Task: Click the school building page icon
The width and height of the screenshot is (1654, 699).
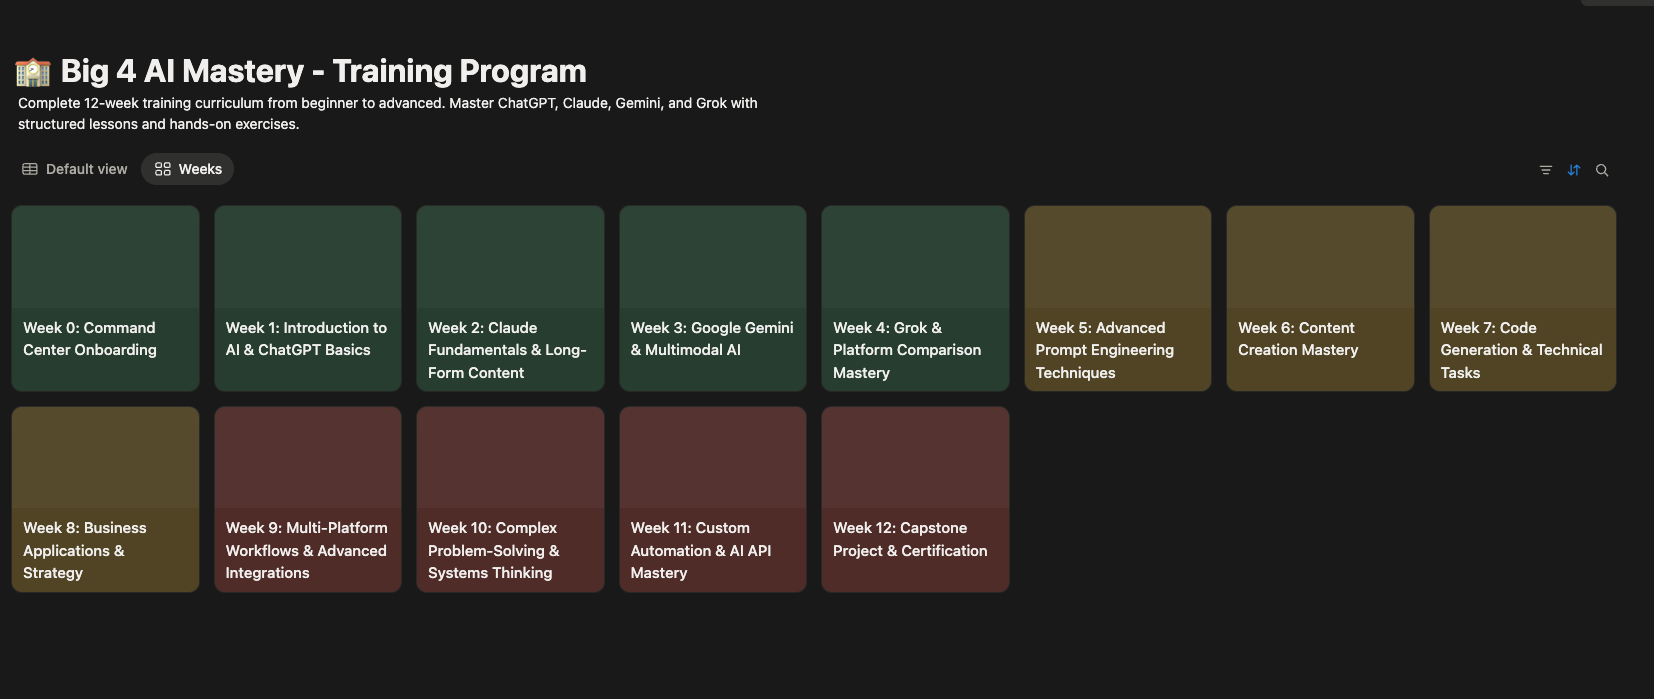Action: click(x=33, y=71)
